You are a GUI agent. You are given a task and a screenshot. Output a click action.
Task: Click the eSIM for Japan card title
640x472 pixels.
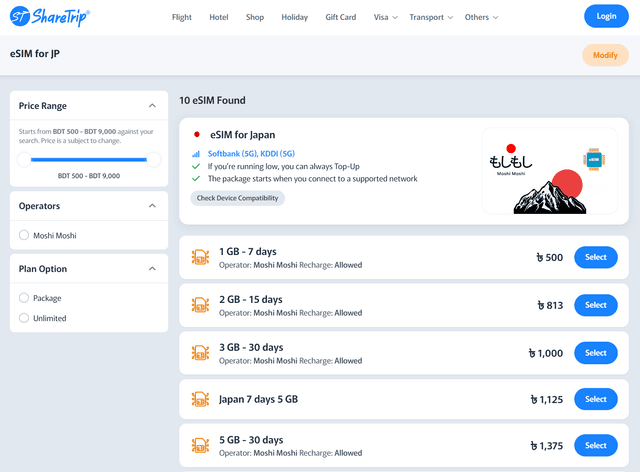click(x=242, y=135)
